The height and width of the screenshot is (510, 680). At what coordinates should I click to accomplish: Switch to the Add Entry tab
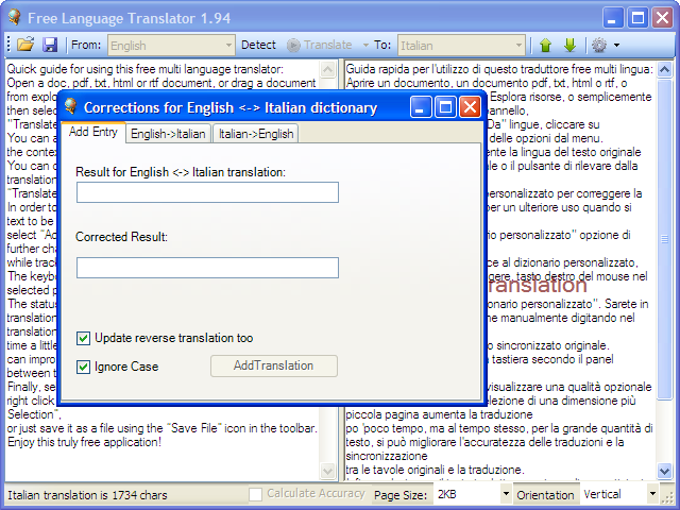[x=93, y=132]
